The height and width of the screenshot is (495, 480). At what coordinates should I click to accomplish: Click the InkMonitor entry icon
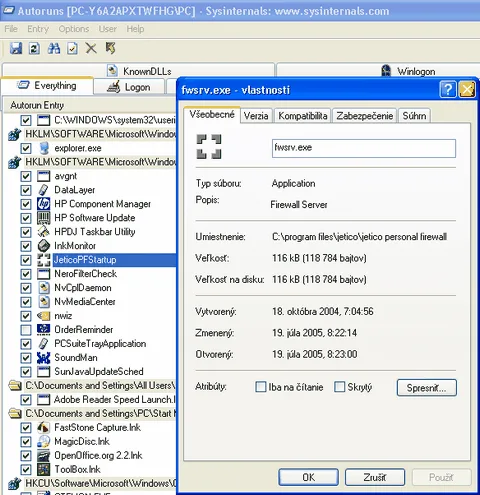pyautogui.click(x=43, y=246)
